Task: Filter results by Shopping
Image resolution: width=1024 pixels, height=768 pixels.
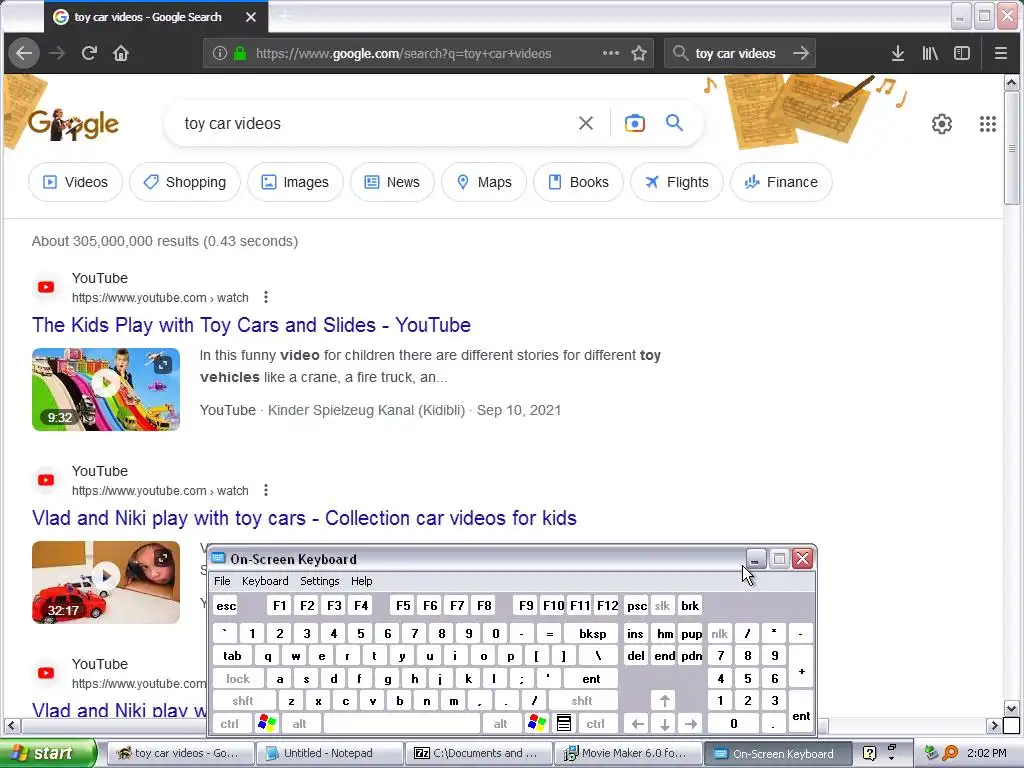Action: click(185, 182)
